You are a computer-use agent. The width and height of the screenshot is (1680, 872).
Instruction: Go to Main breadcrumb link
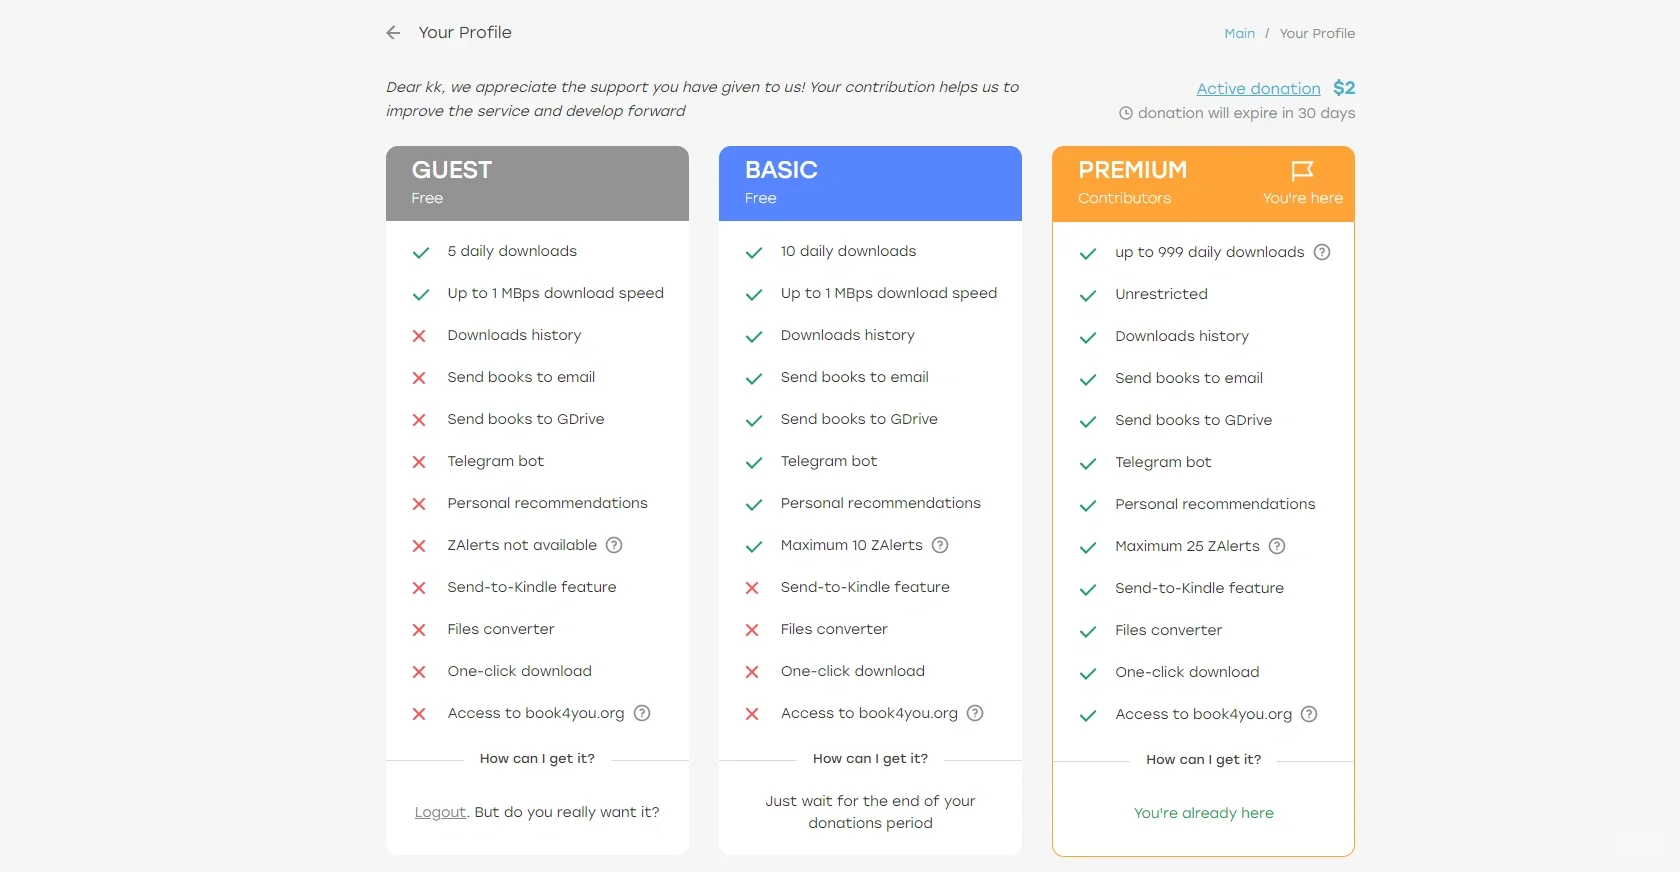1239,34
